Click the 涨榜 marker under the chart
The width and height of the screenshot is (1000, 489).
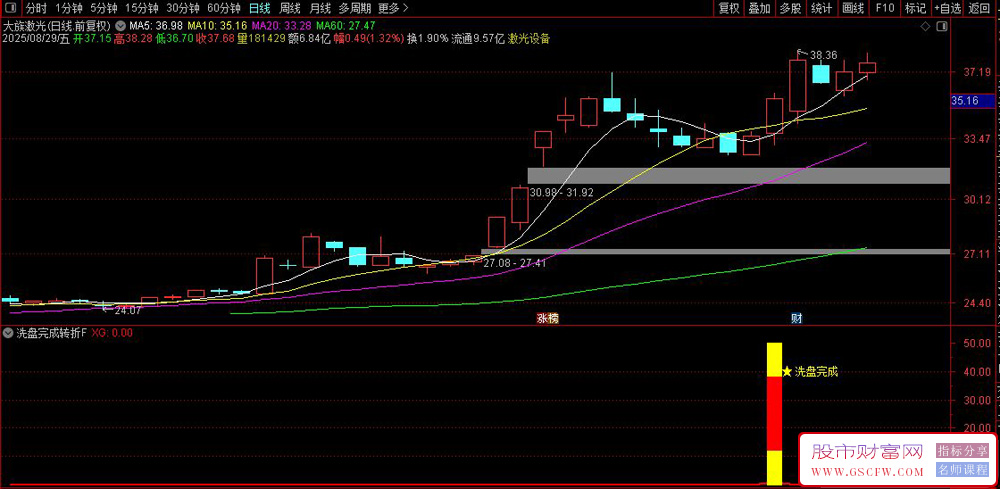click(x=547, y=318)
